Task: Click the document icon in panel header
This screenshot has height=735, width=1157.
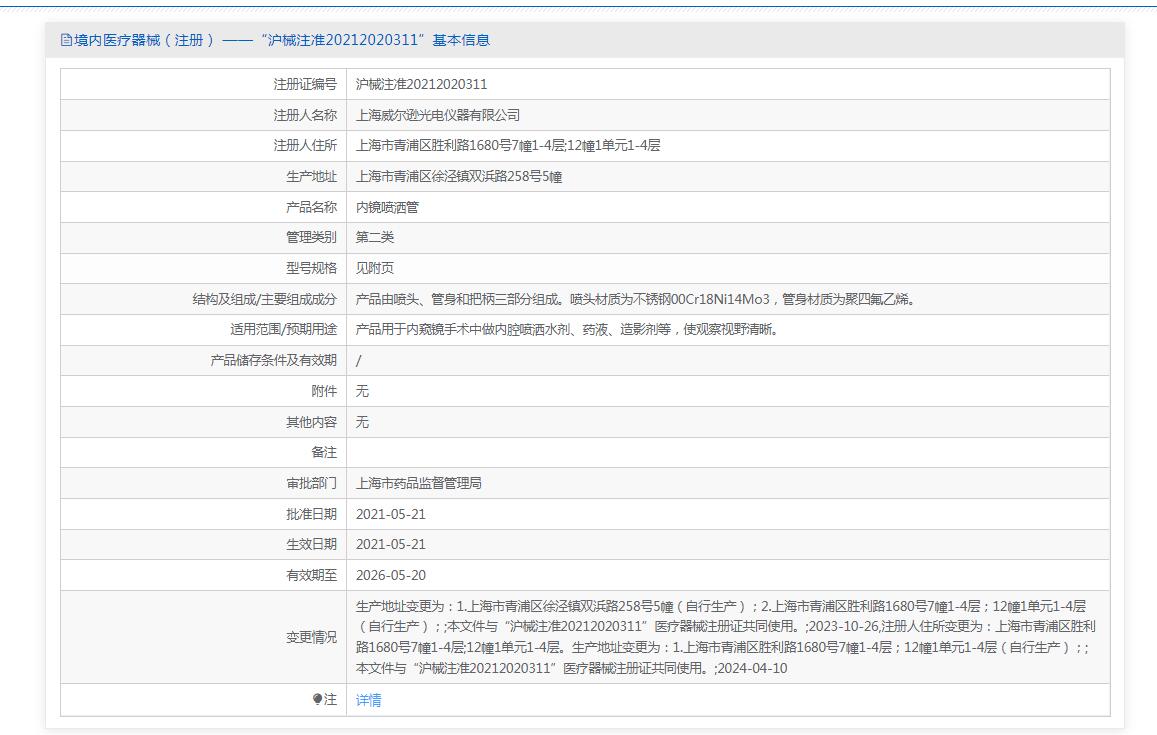Action: click(x=66, y=40)
